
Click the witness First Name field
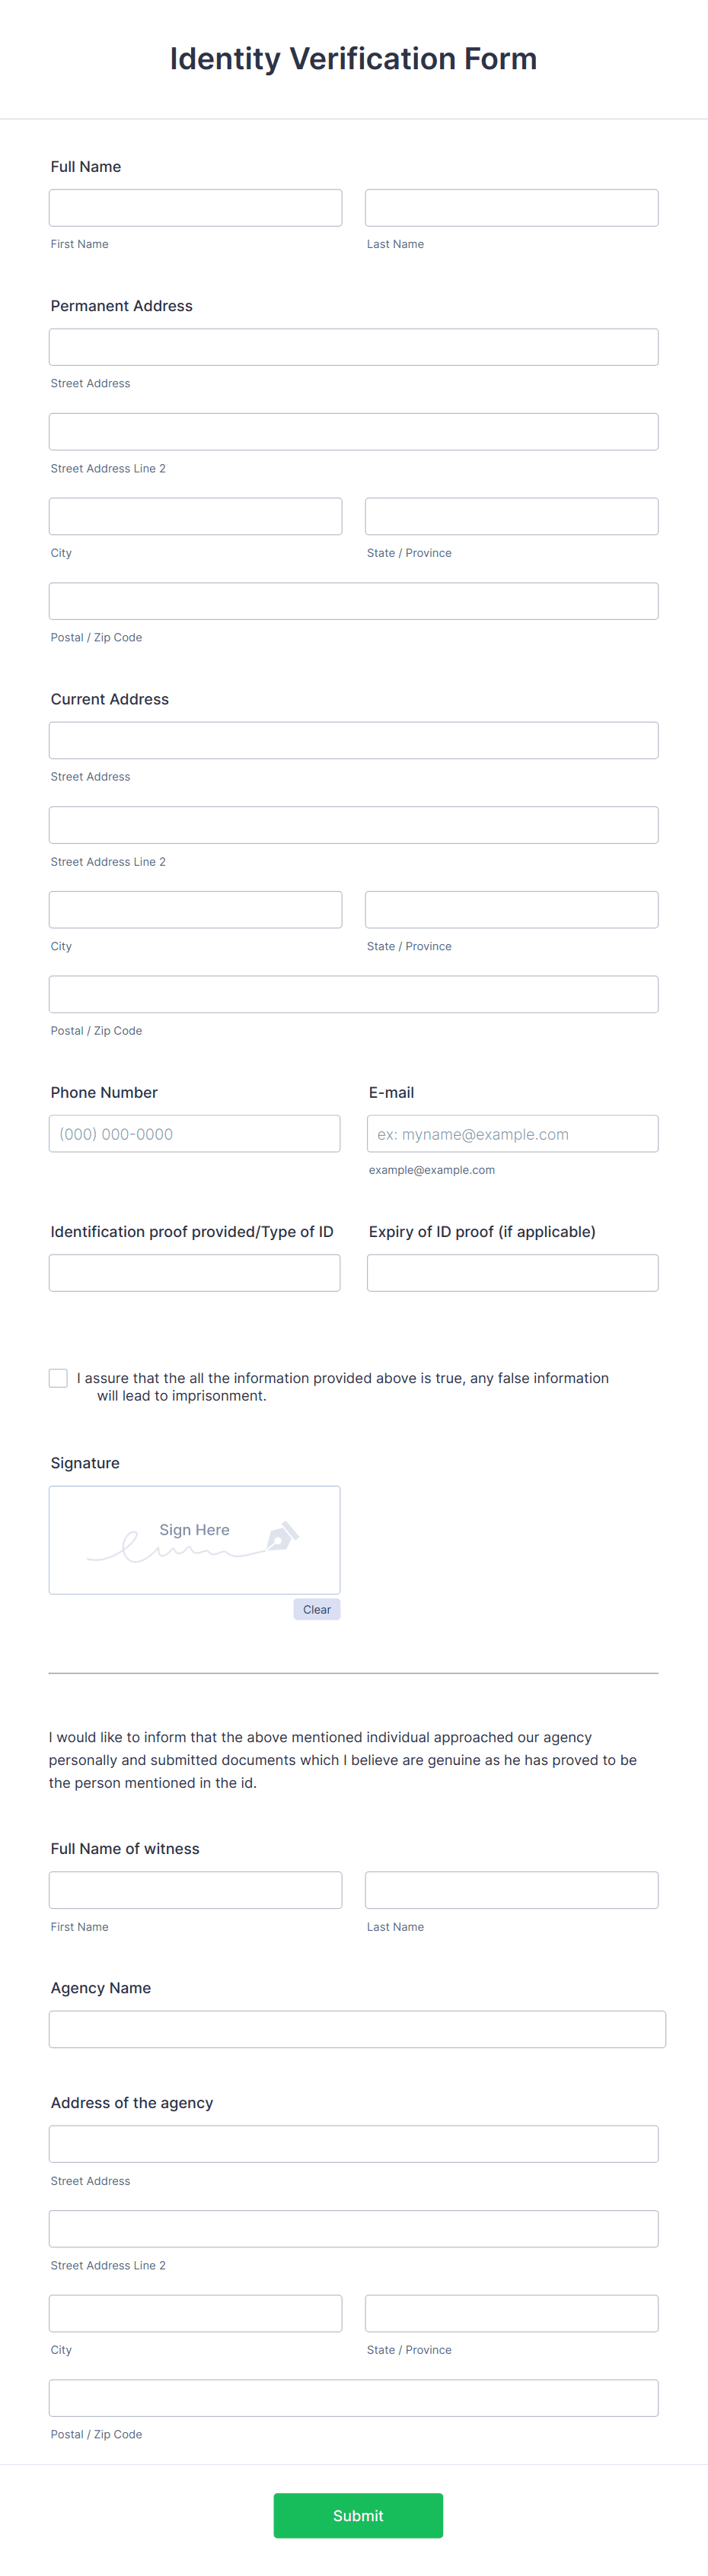(195, 1889)
